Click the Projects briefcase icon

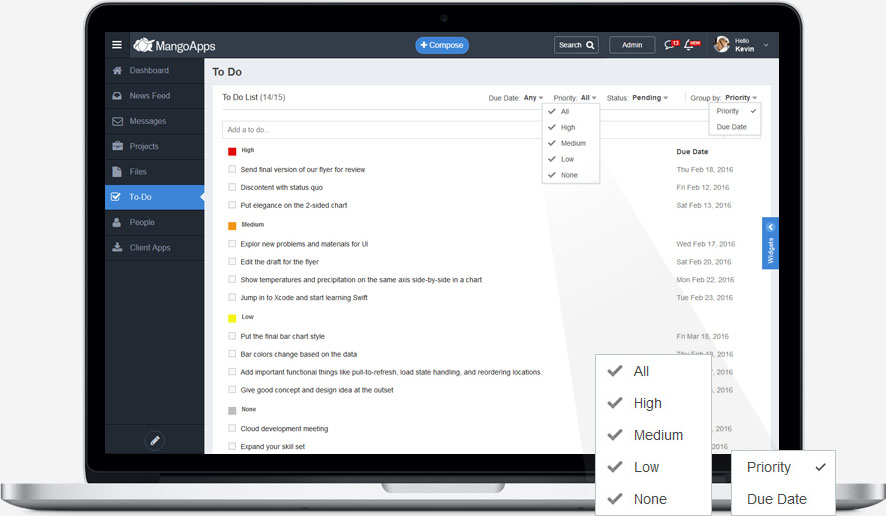pos(117,146)
